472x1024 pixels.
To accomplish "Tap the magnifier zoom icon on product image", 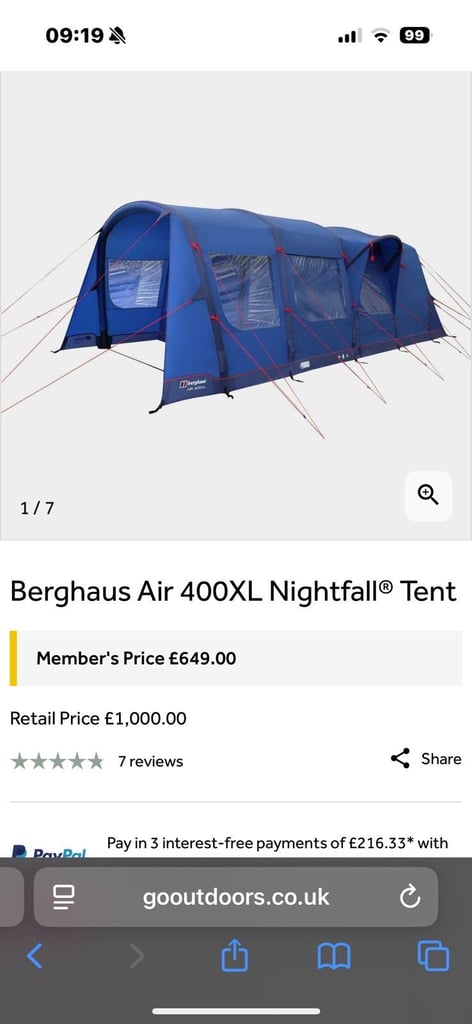I will [428, 496].
